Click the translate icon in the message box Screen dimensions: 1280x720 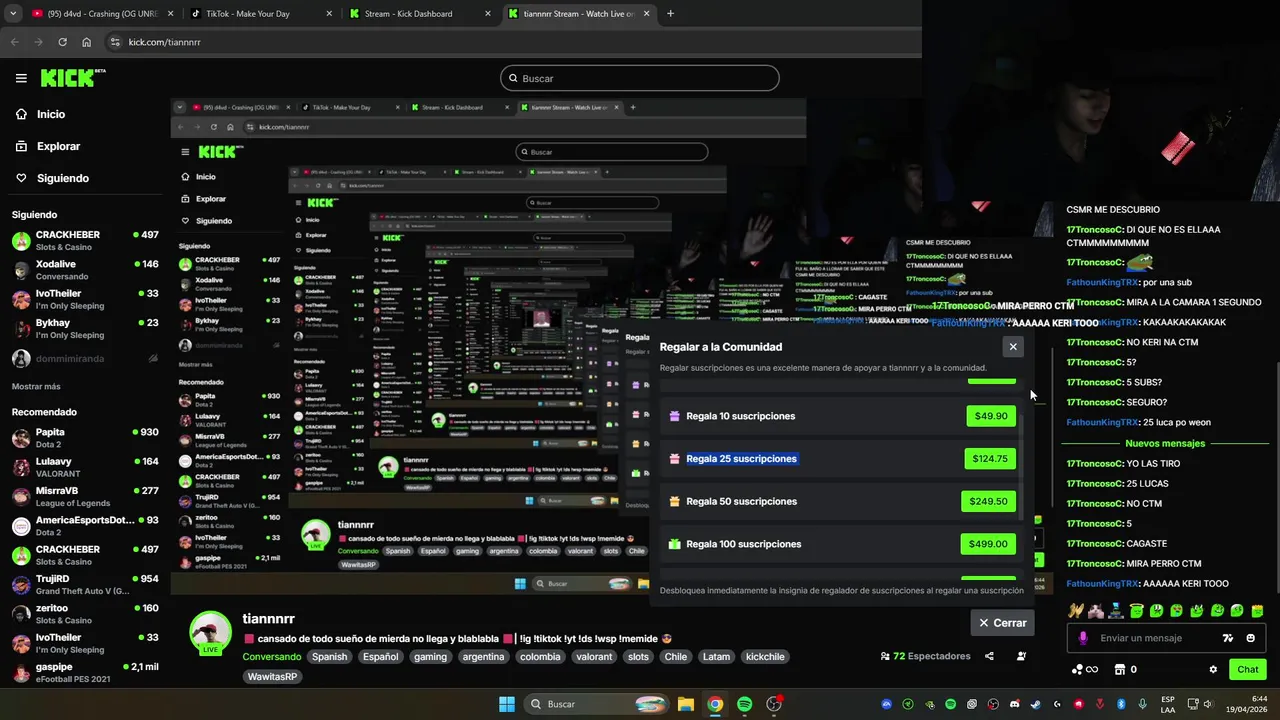(1228, 638)
